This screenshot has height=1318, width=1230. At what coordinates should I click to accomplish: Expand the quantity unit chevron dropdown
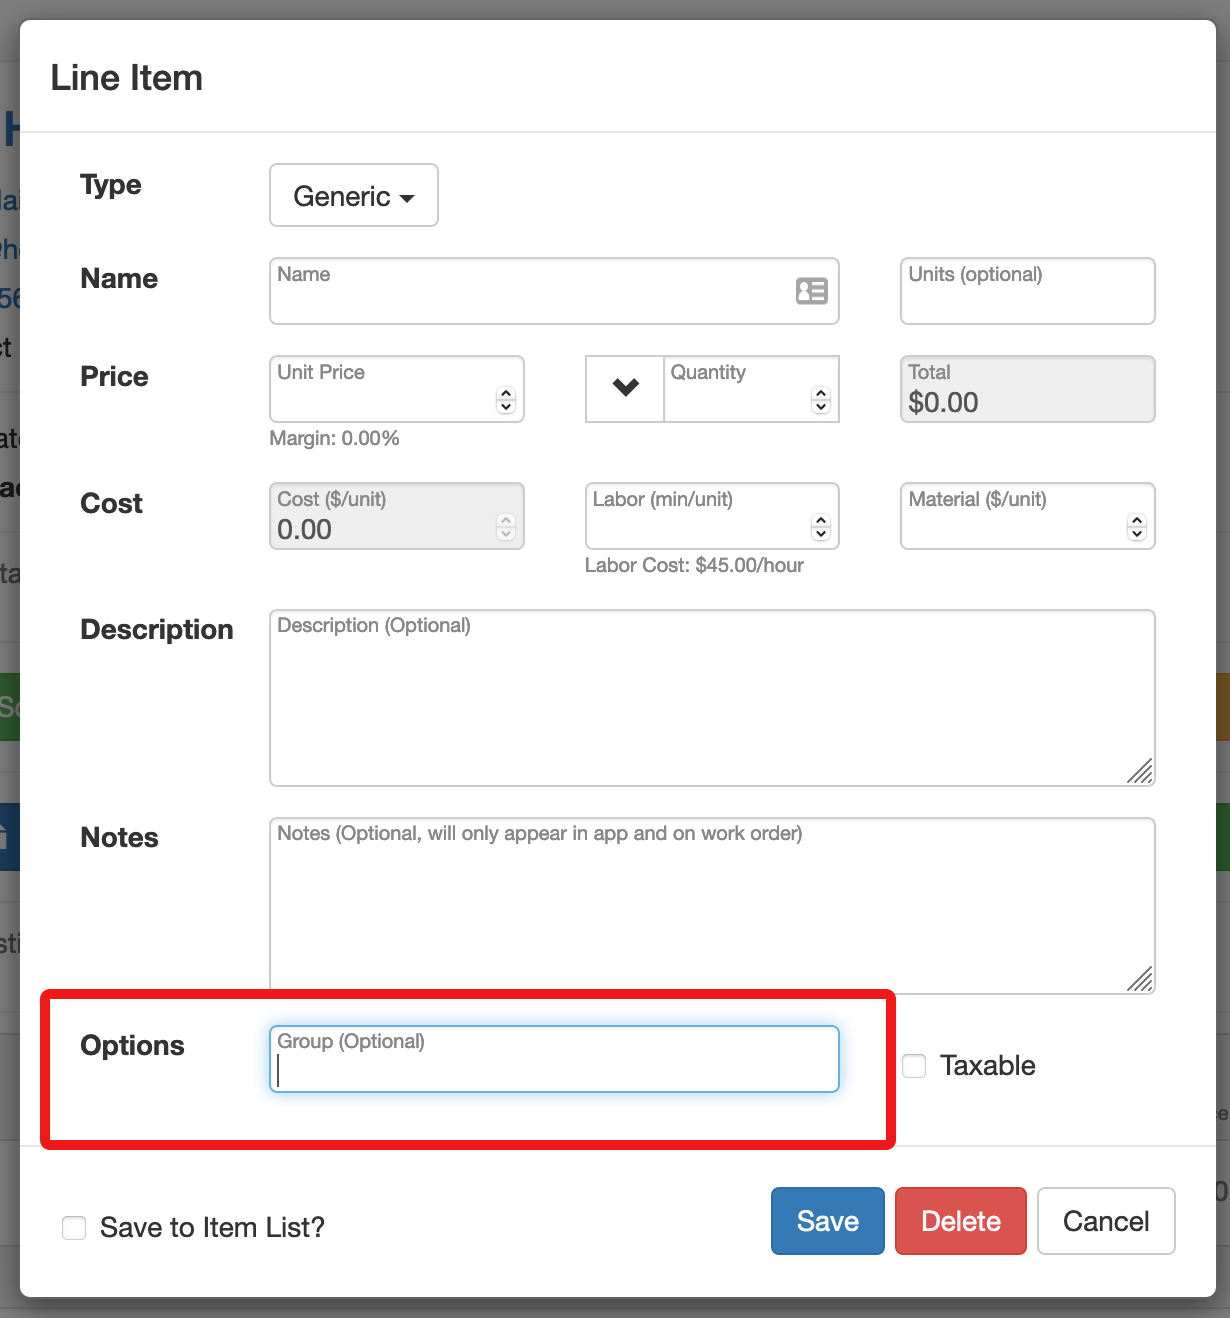(x=625, y=389)
